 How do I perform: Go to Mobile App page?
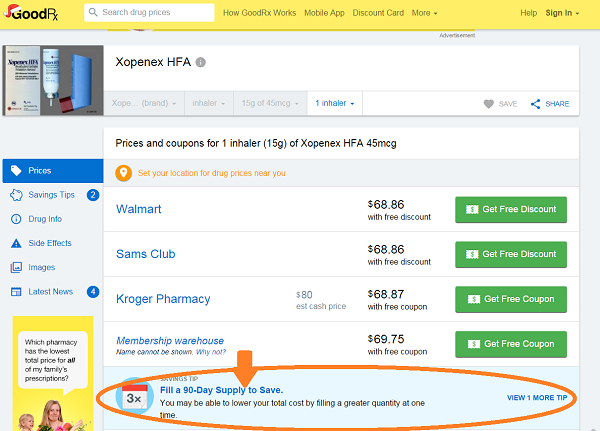coord(324,13)
